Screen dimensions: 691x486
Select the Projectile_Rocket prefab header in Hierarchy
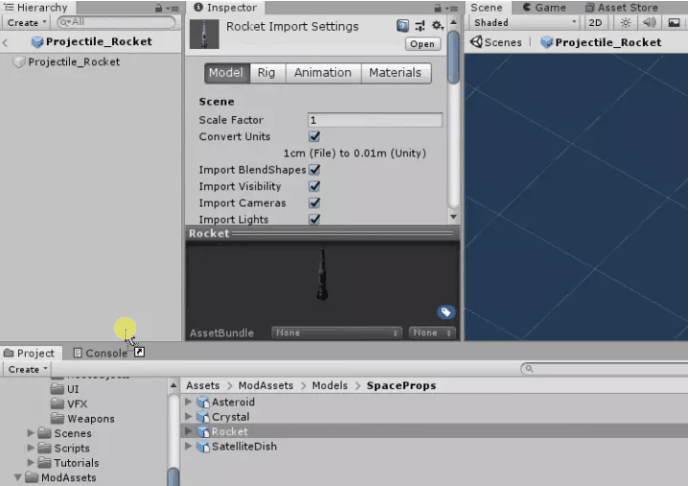[x=92, y=41]
